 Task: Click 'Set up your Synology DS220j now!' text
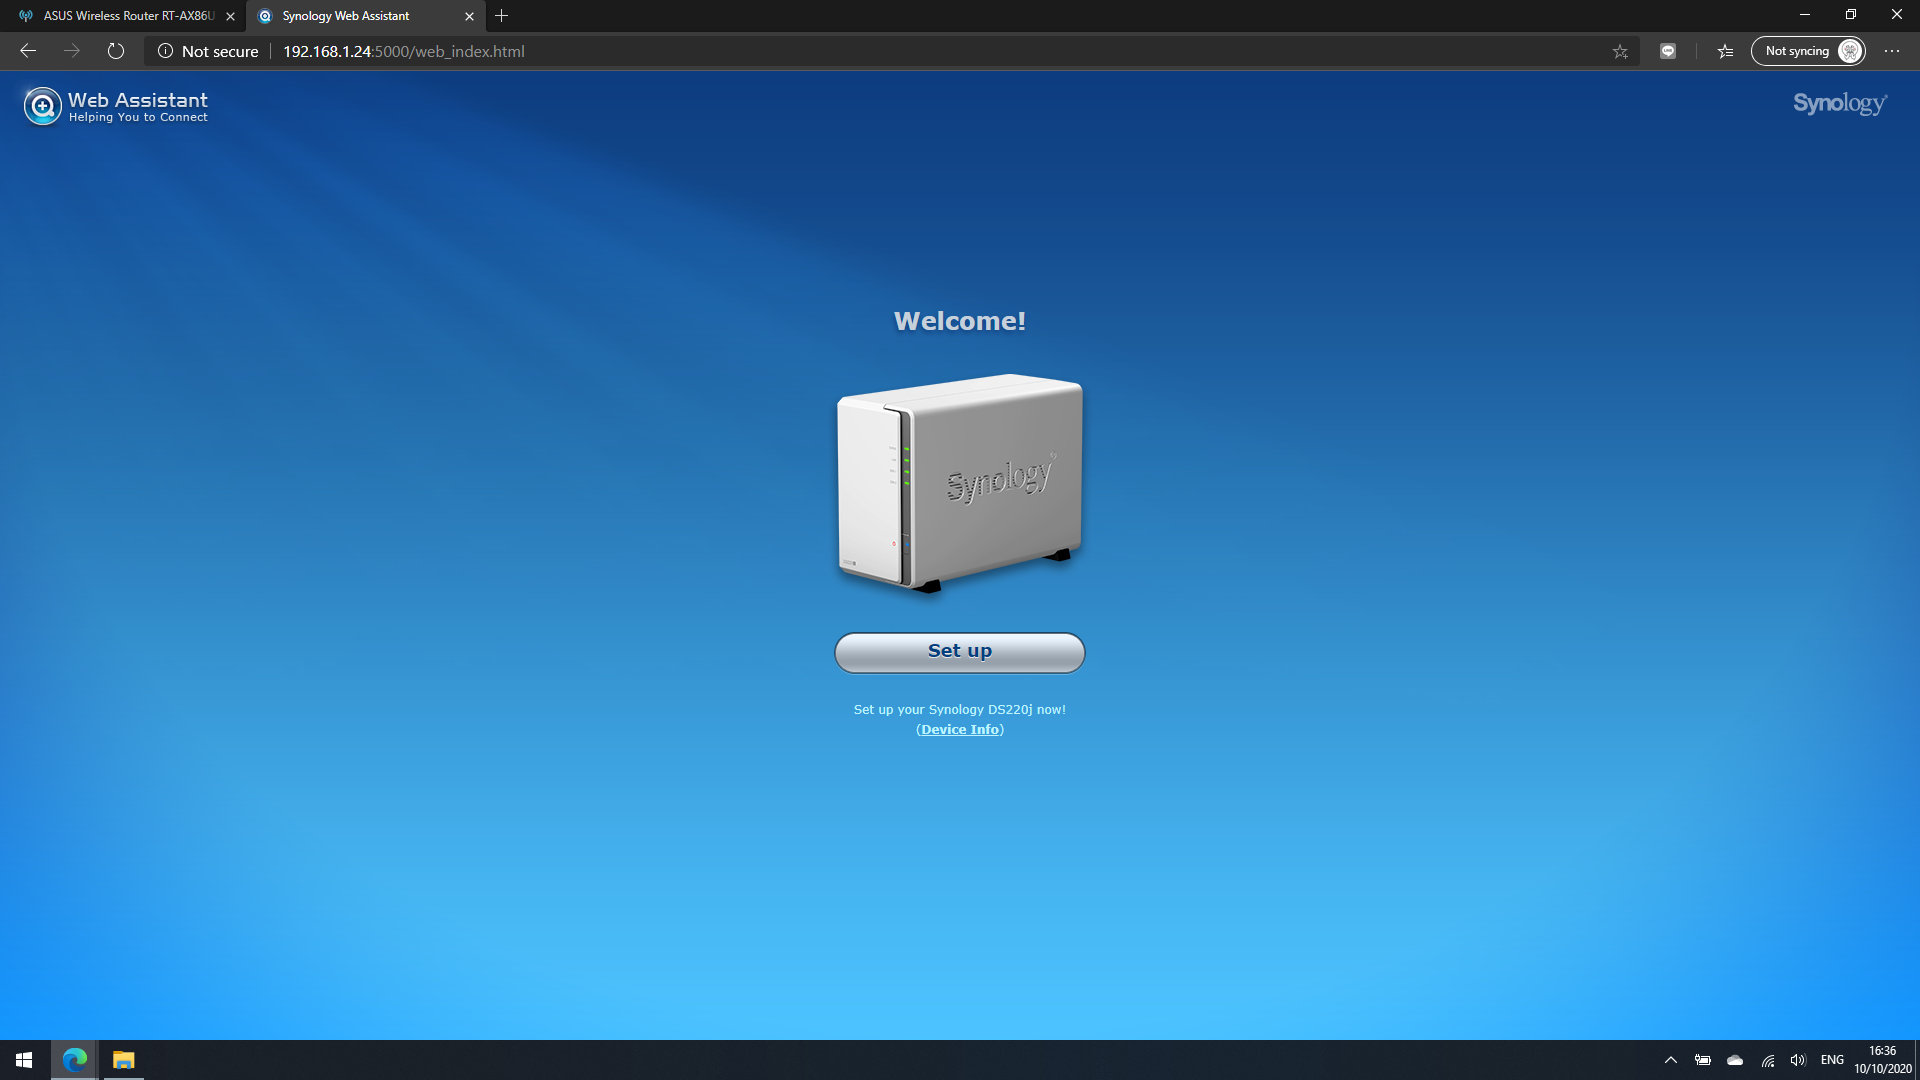point(960,709)
